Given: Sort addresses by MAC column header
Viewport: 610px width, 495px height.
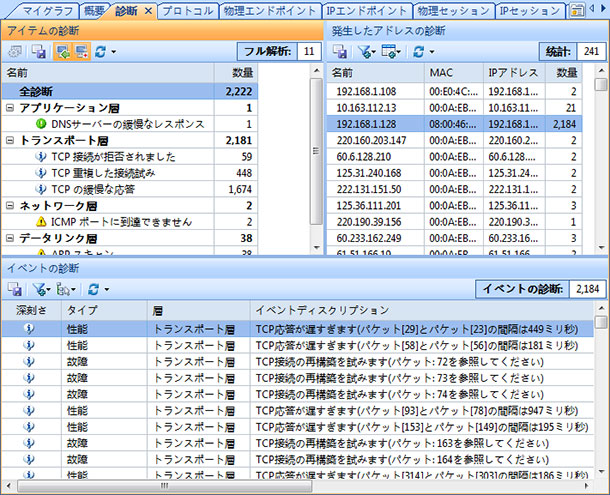Looking at the screenshot, I should pyautogui.click(x=441, y=73).
